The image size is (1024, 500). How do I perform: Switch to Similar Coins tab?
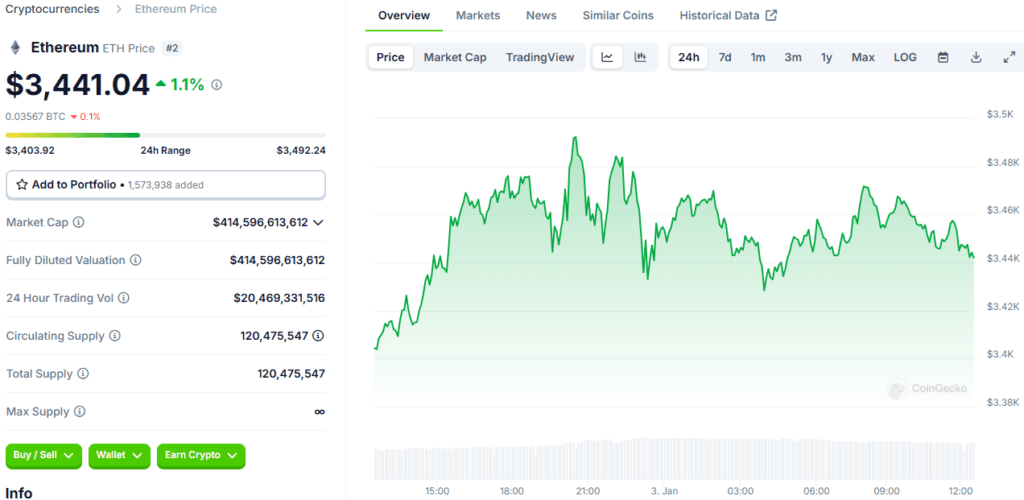[618, 16]
